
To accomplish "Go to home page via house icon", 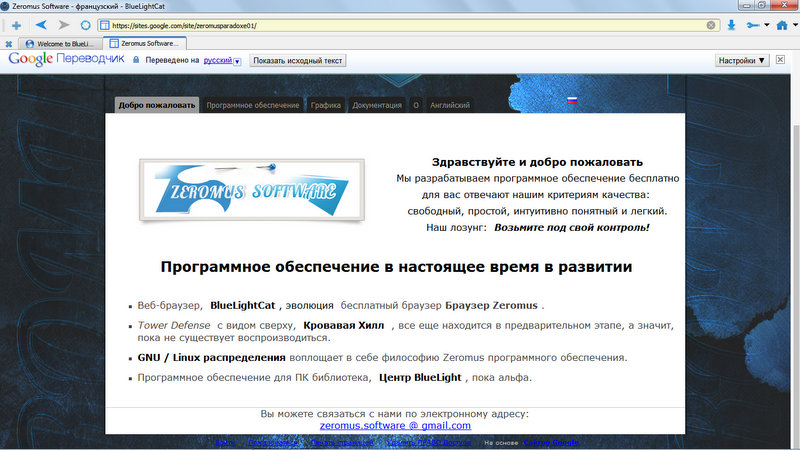I will point(782,25).
